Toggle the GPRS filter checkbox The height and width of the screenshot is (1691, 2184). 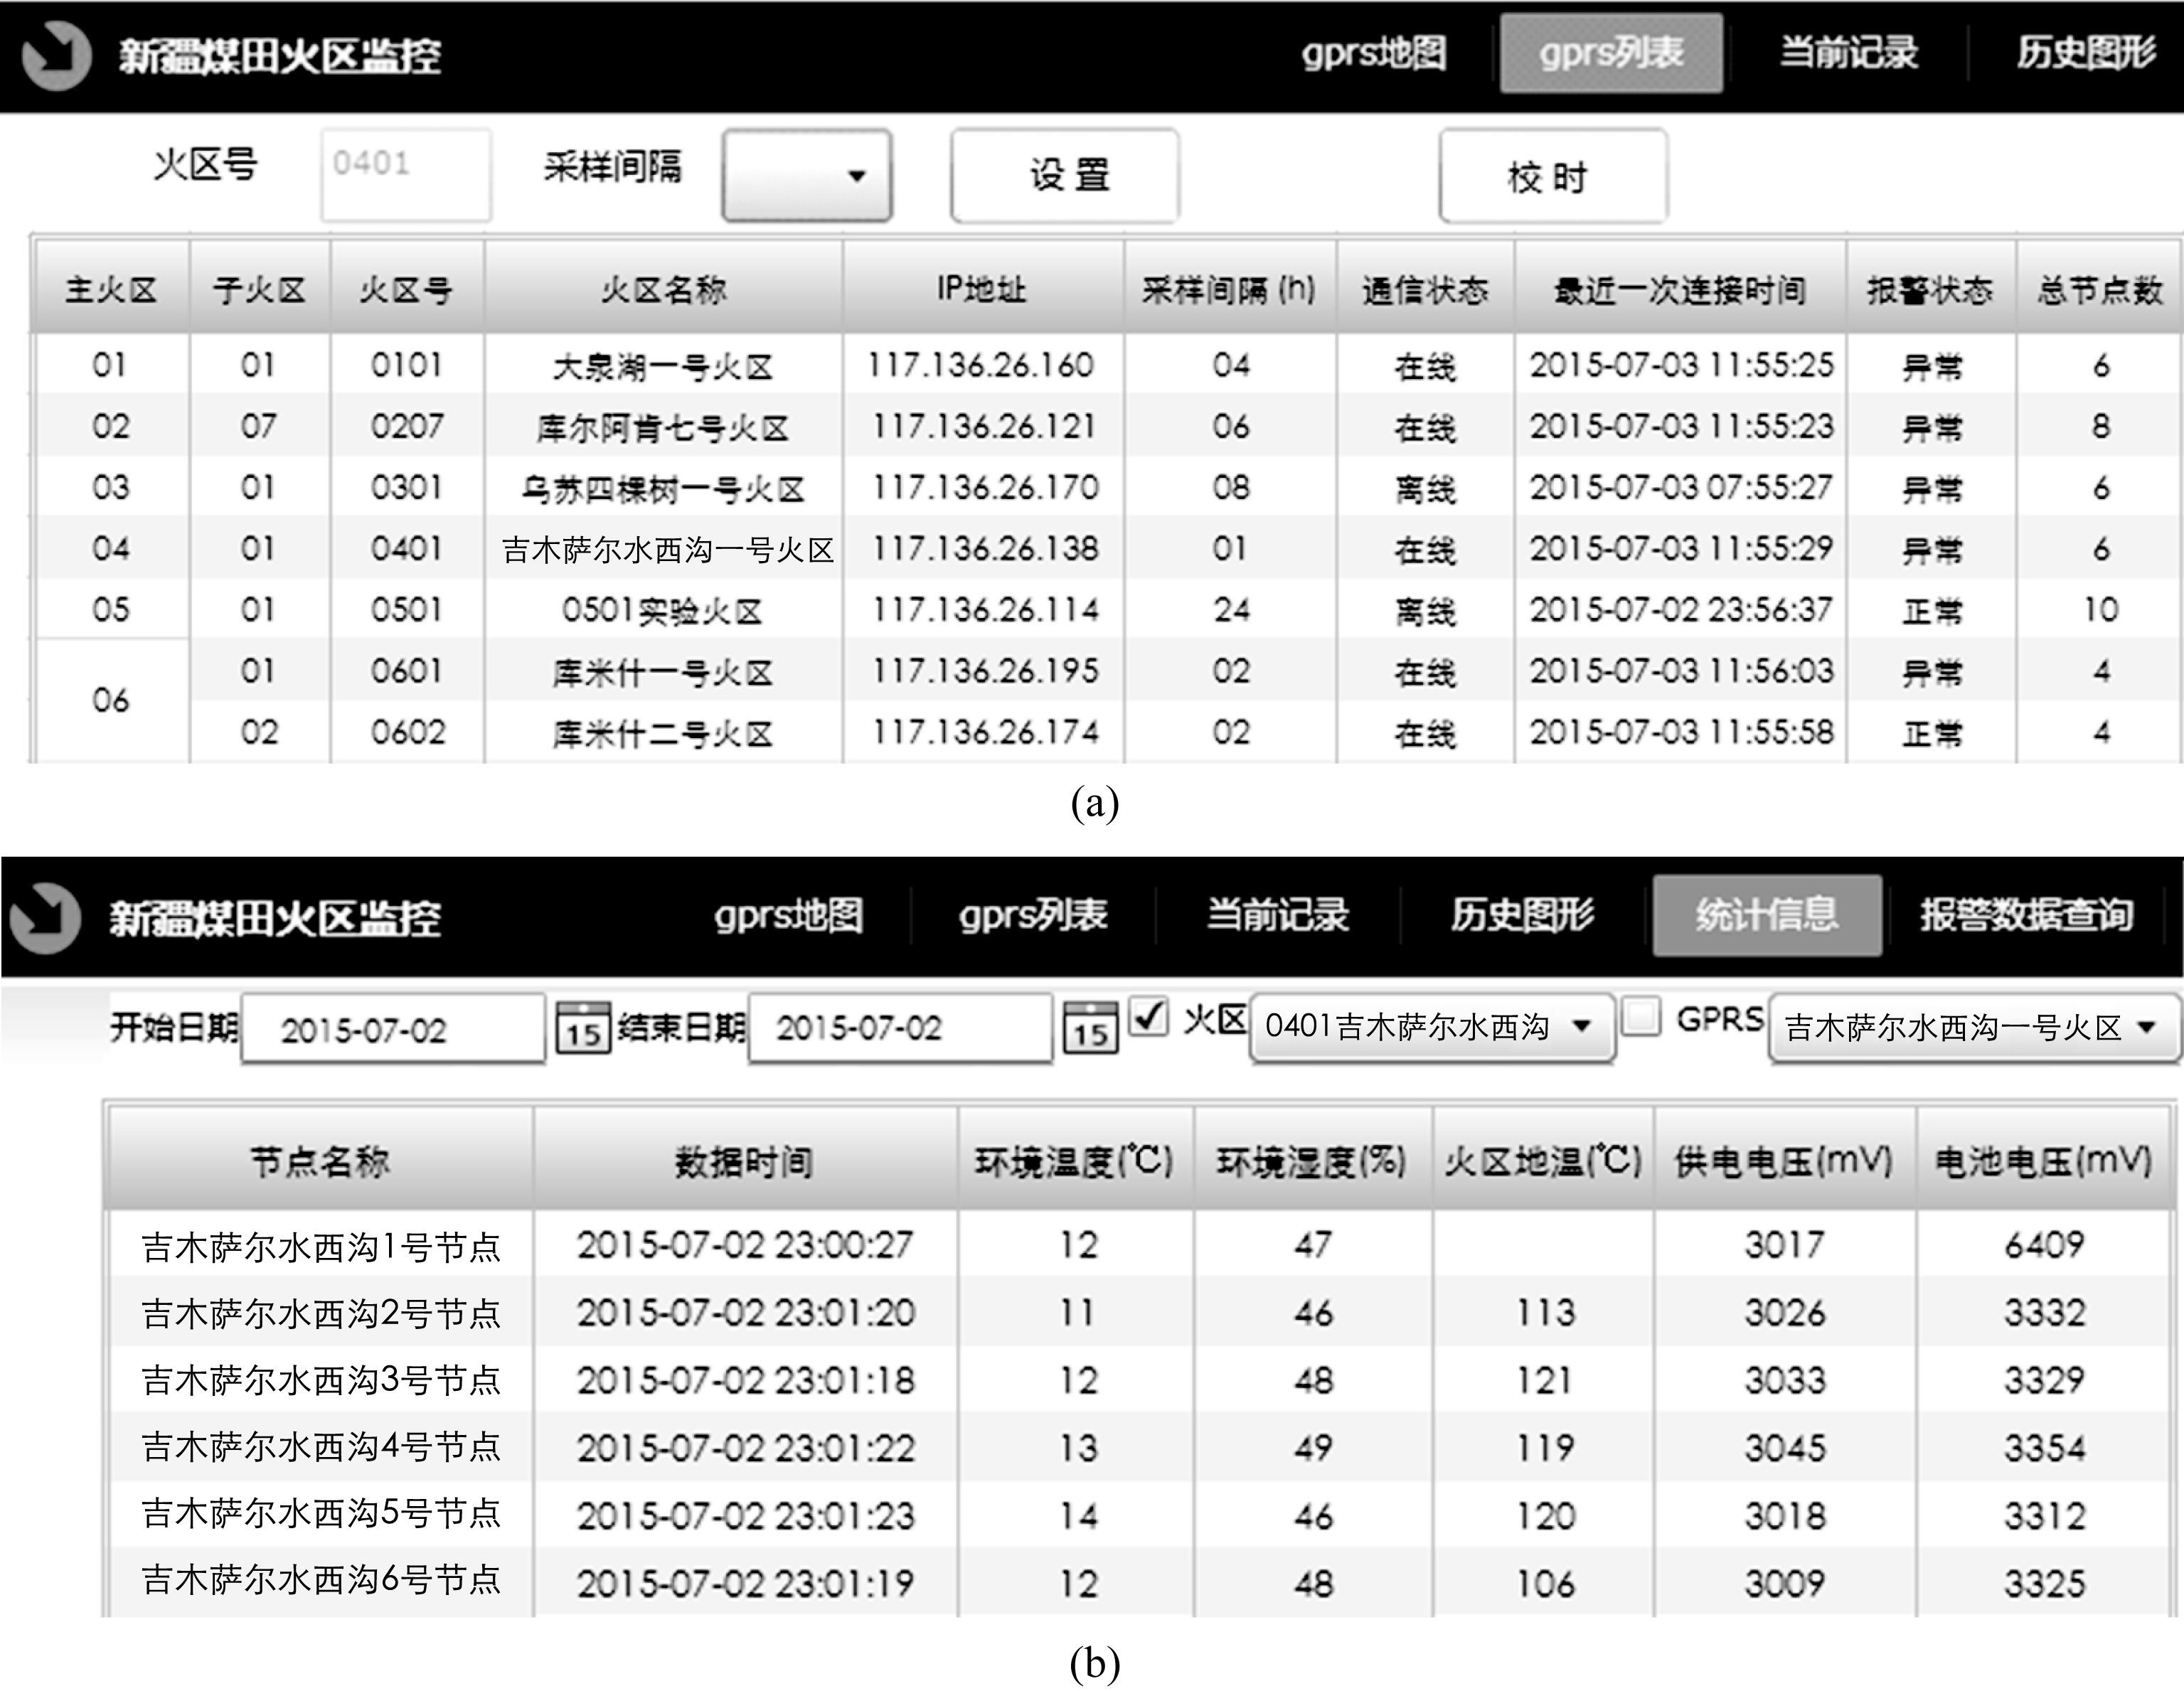pyautogui.click(x=1641, y=1017)
